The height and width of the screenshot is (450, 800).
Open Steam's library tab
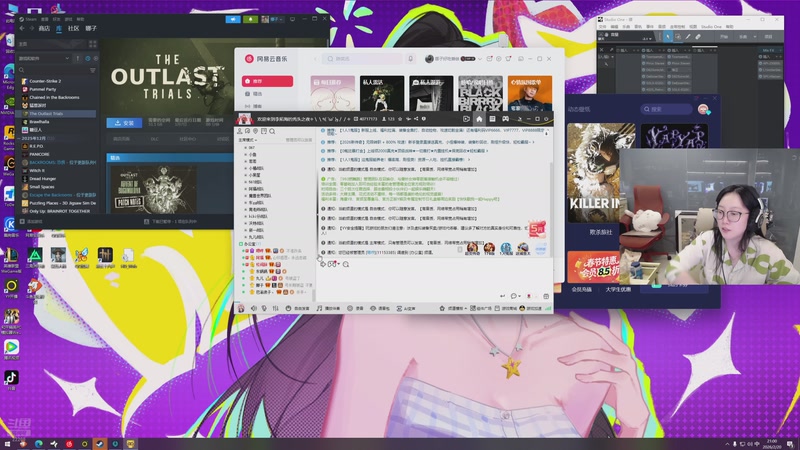tap(59, 29)
